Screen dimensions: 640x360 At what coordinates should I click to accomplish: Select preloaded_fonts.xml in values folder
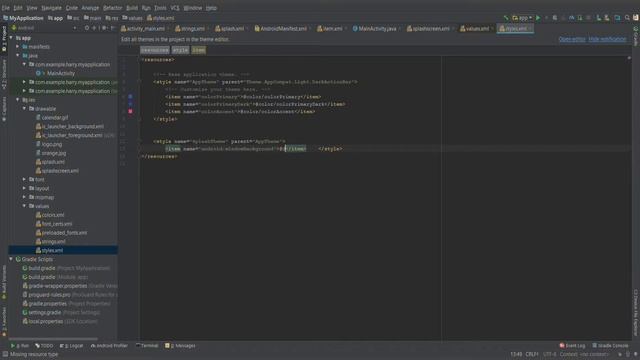point(64,233)
